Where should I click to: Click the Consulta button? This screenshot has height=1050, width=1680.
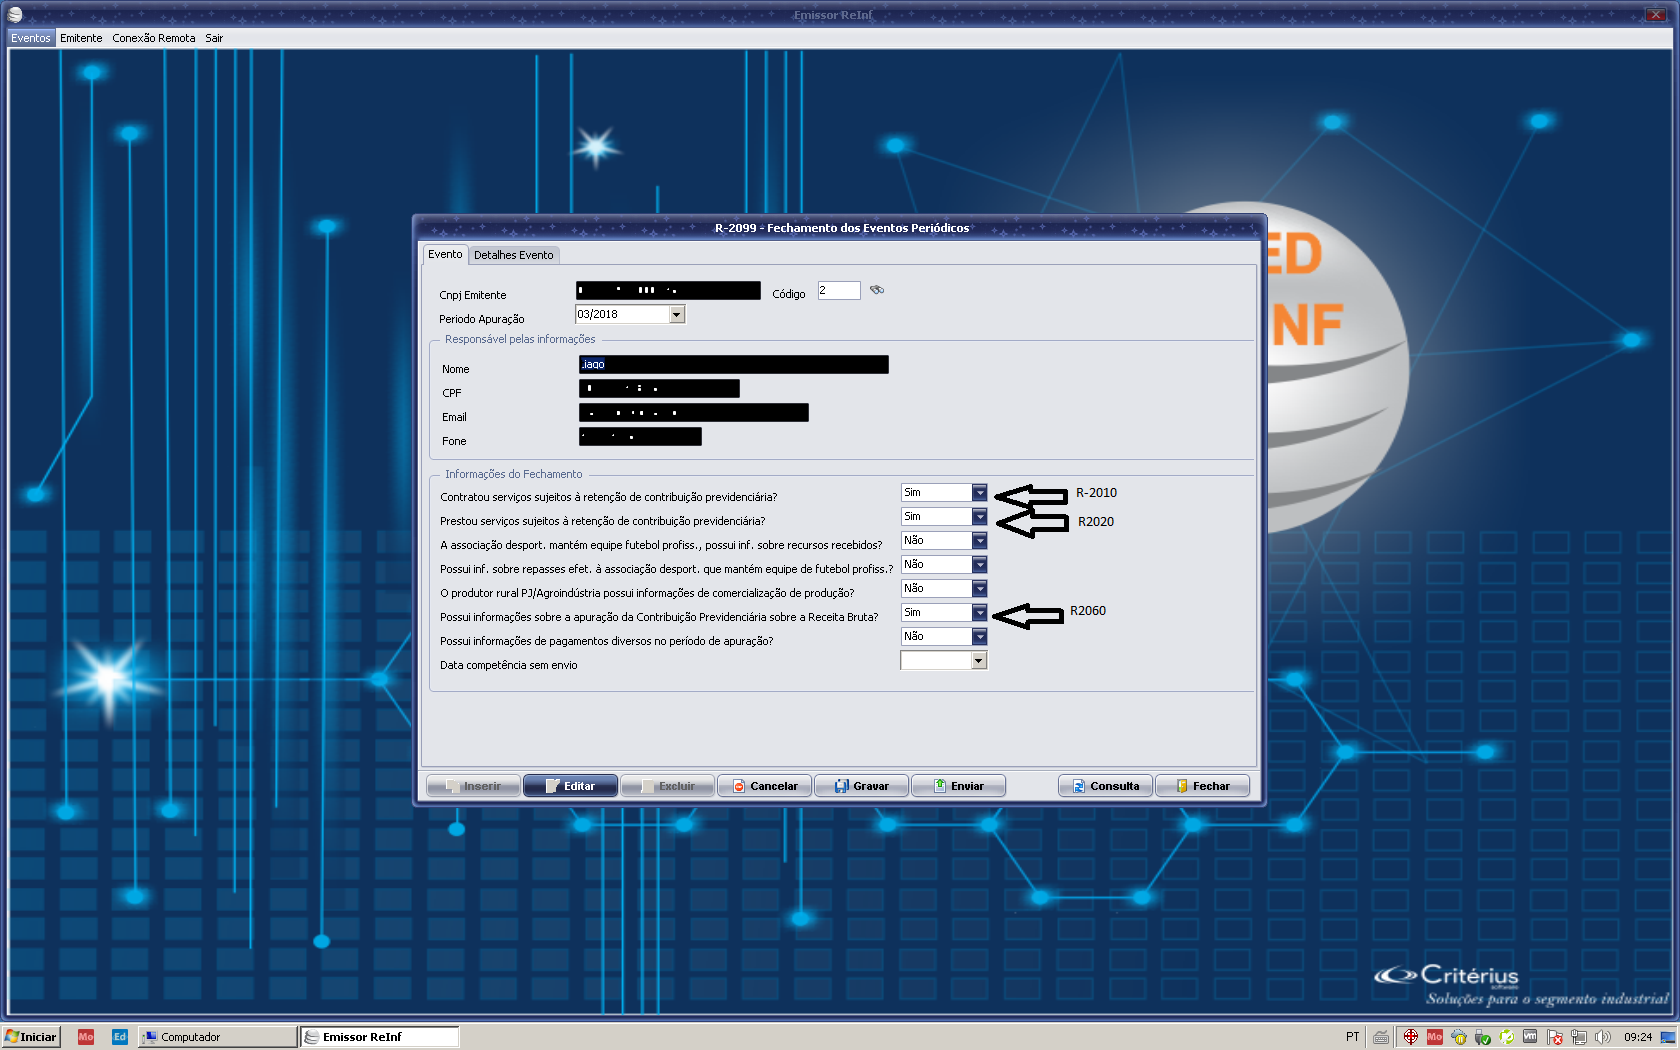pos(1105,786)
